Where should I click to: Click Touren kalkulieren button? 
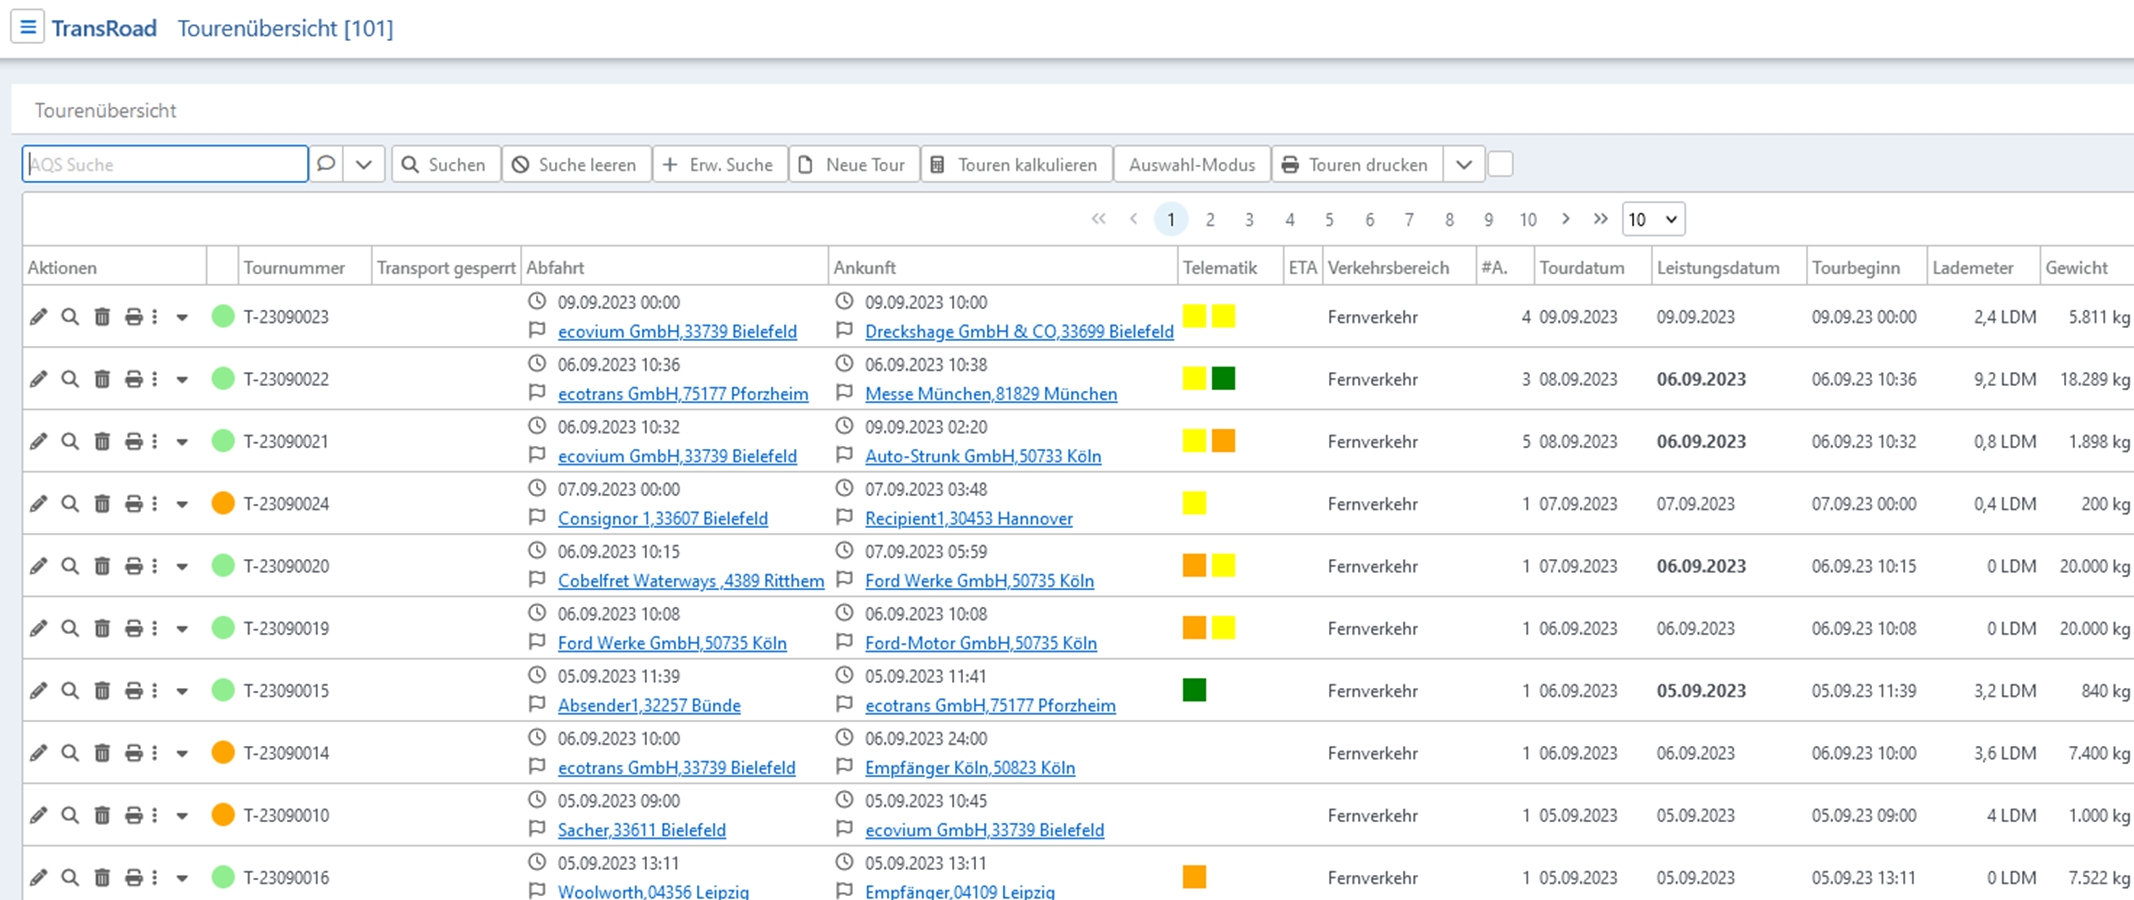tap(1015, 164)
